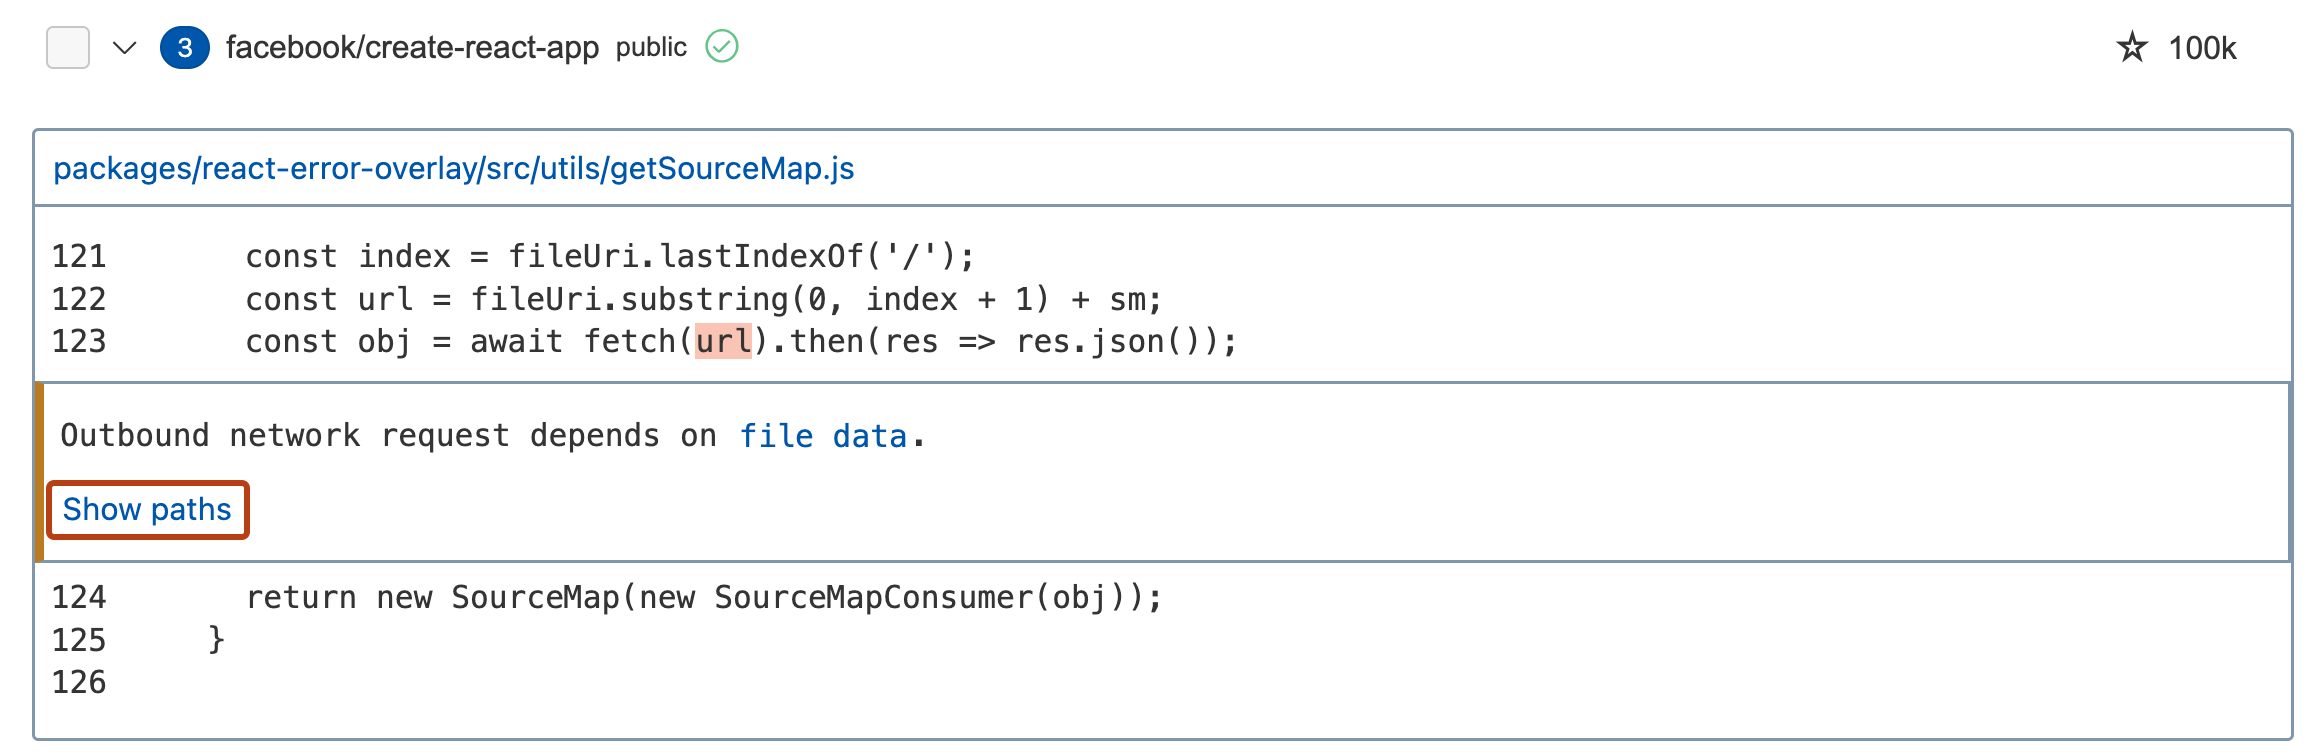The image size is (2320, 756).
Task: Click line number 124 gutter marker
Action: tap(81, 597)
